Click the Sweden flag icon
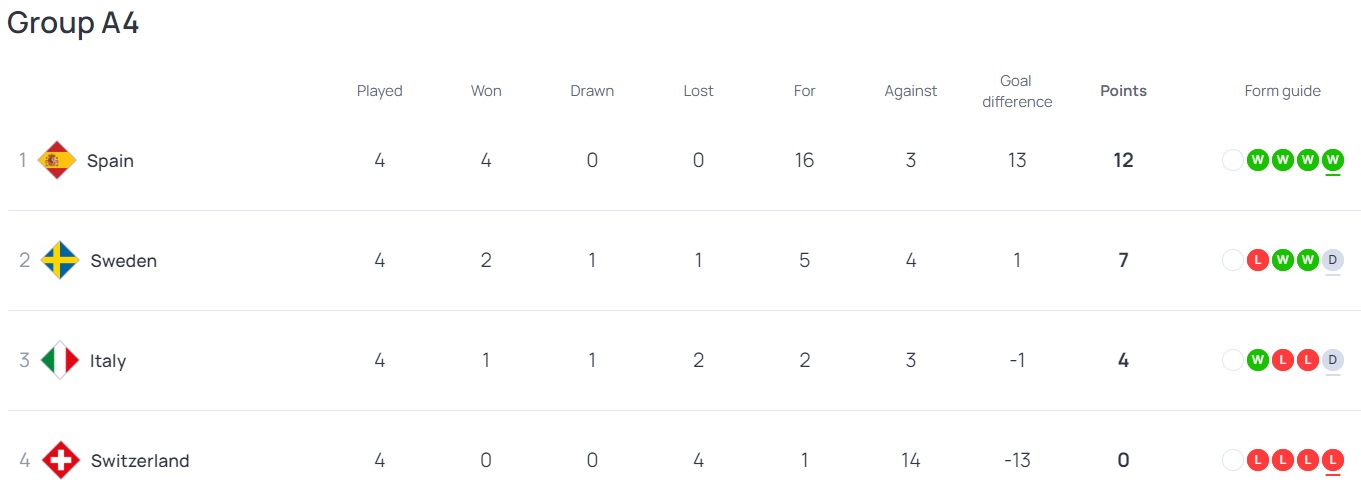 coord(60,260)
